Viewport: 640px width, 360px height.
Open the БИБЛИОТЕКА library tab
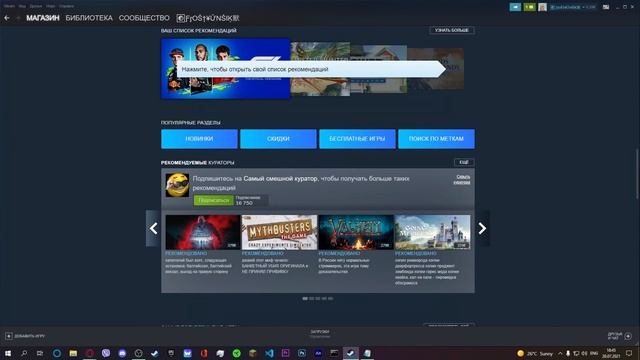(89, 18)
